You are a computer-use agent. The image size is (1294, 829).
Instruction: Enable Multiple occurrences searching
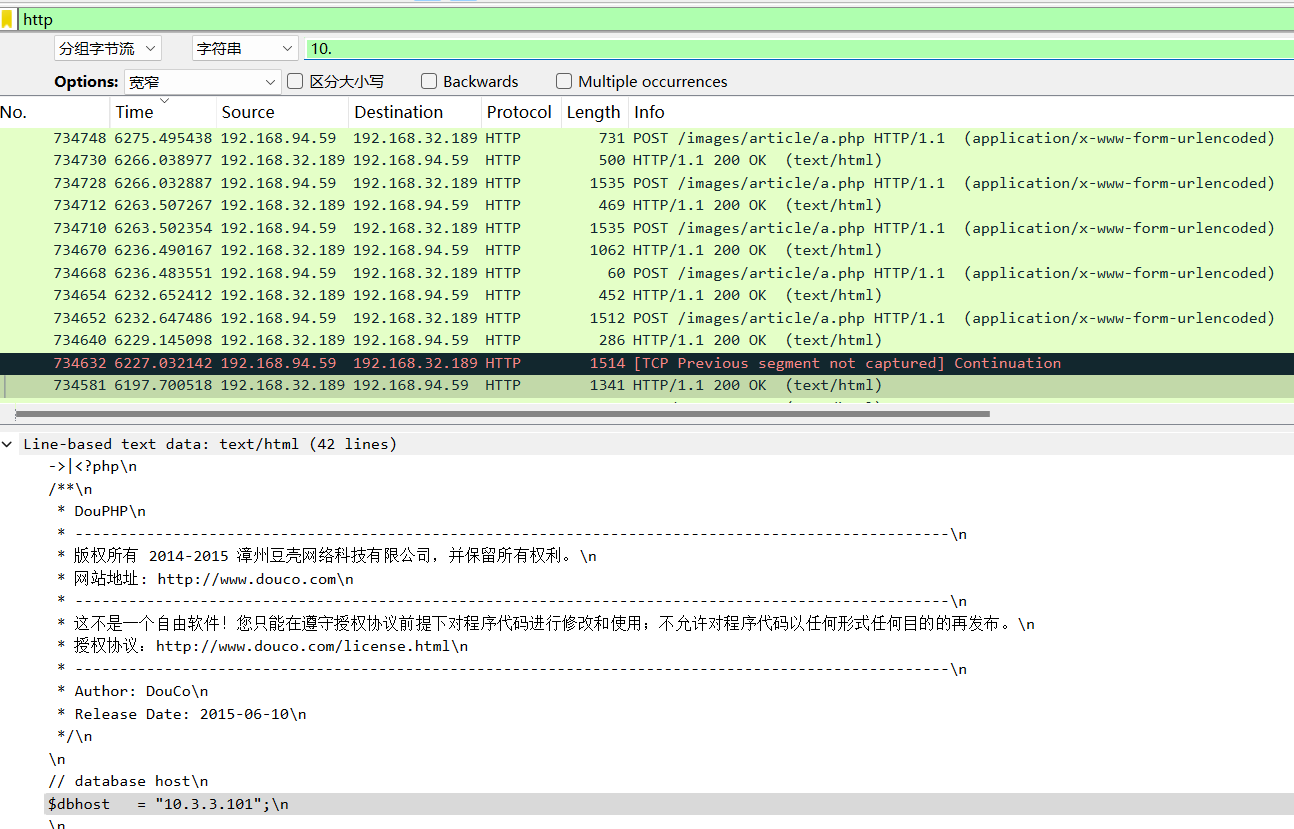coord(564,81)
